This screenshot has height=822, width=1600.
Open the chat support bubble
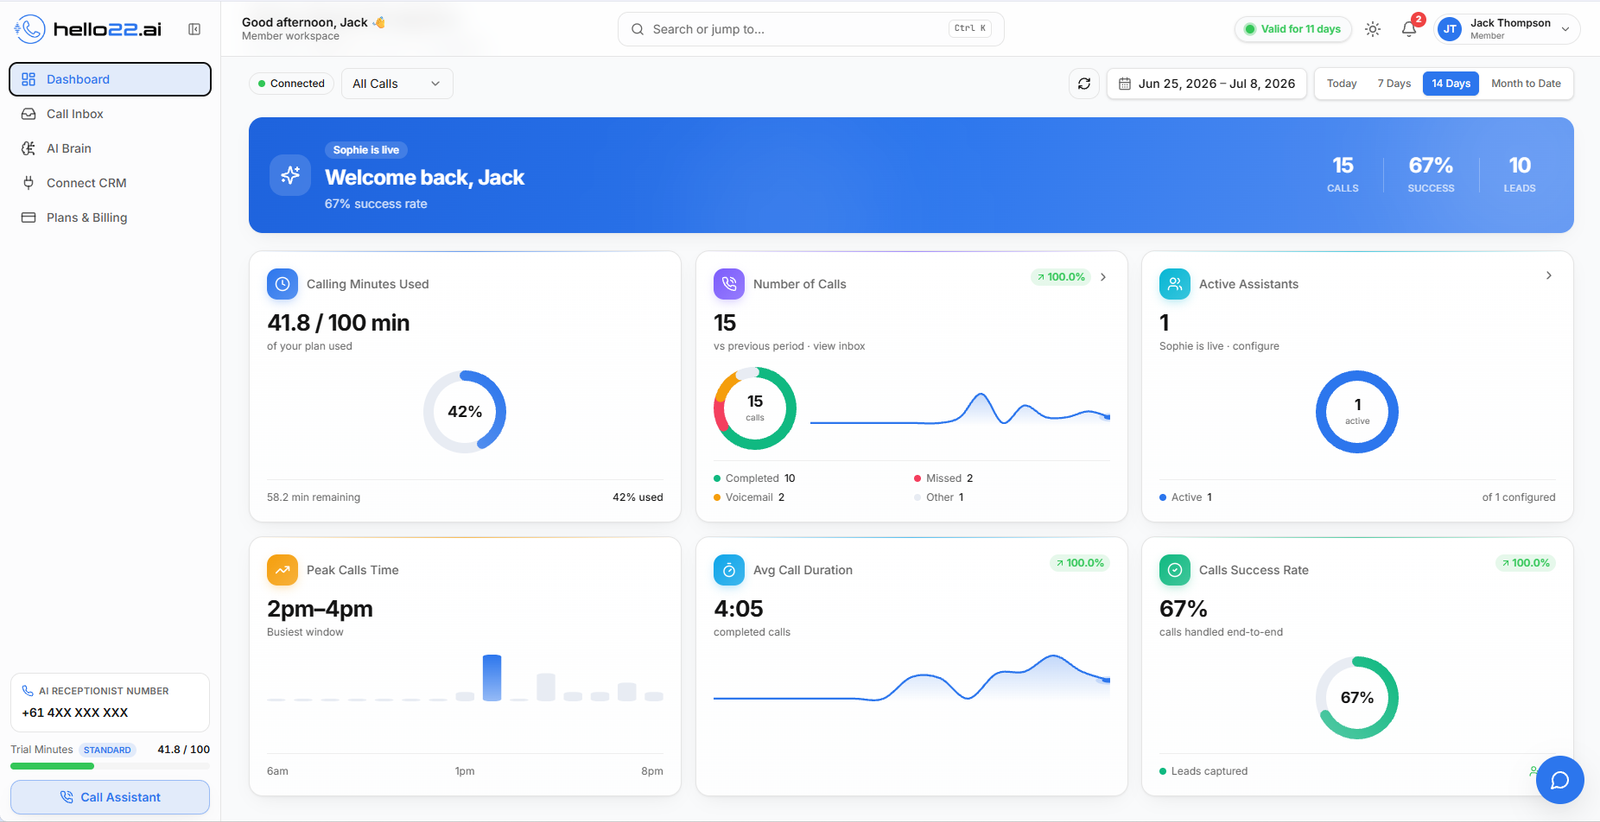point(1560,780)
